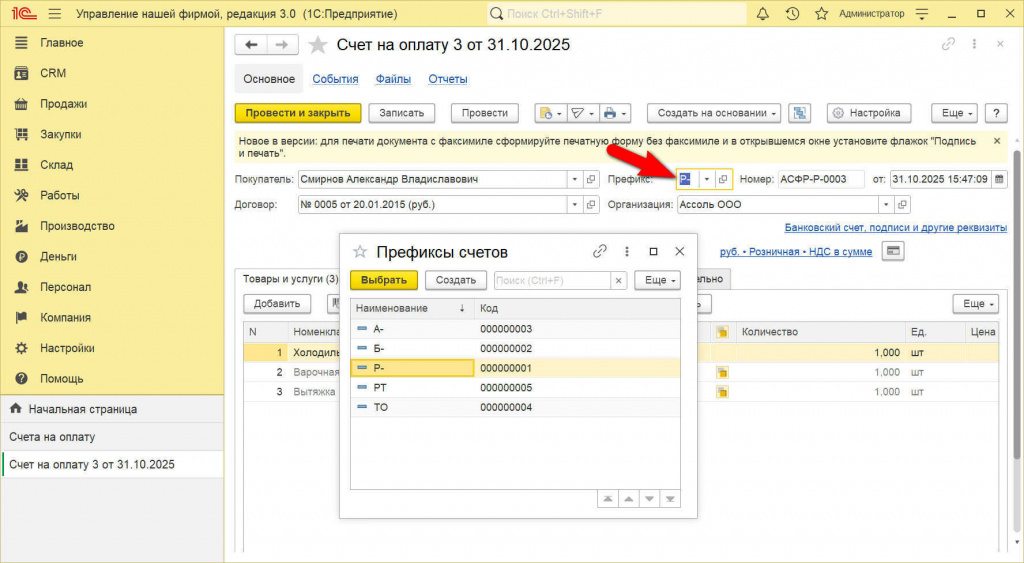
Task: Star the Префиксы счетов dialog as favorite
Action: click(360, 252)
